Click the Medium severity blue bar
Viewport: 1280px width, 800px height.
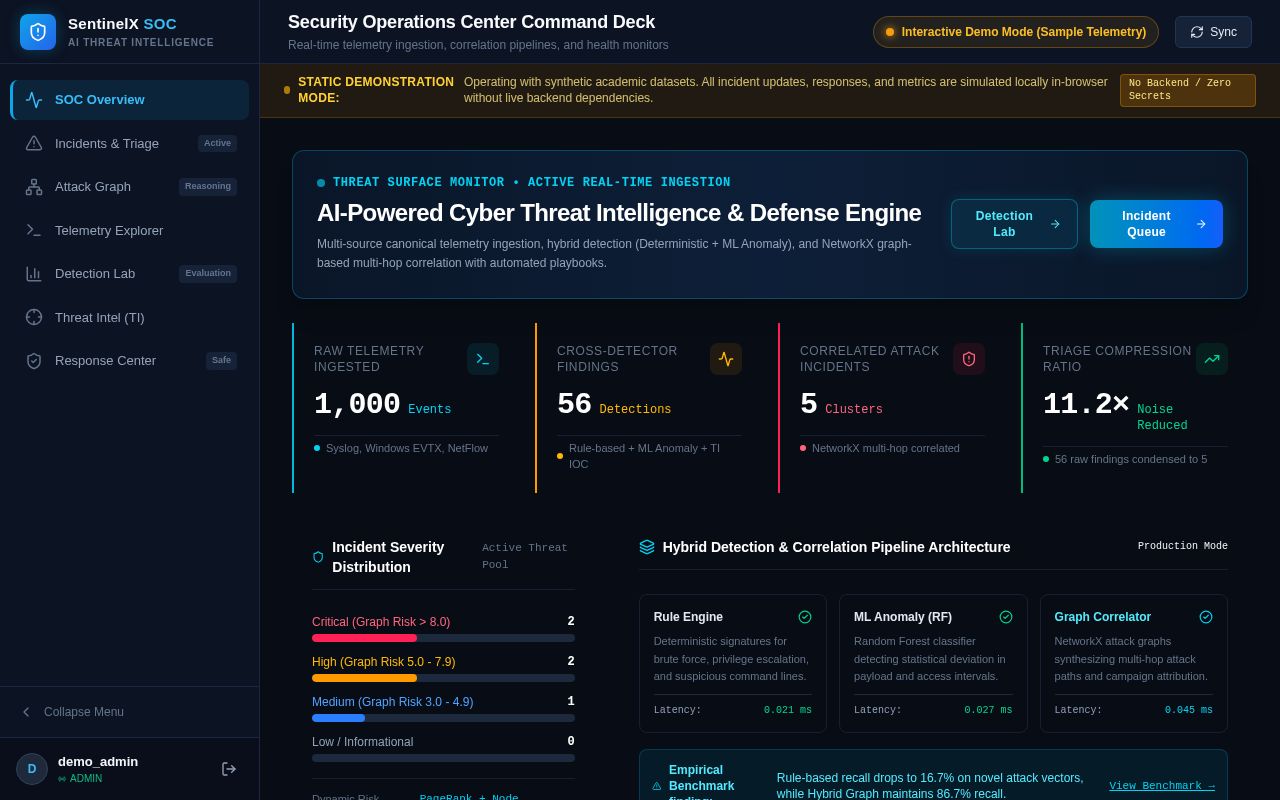click(338, 718)
